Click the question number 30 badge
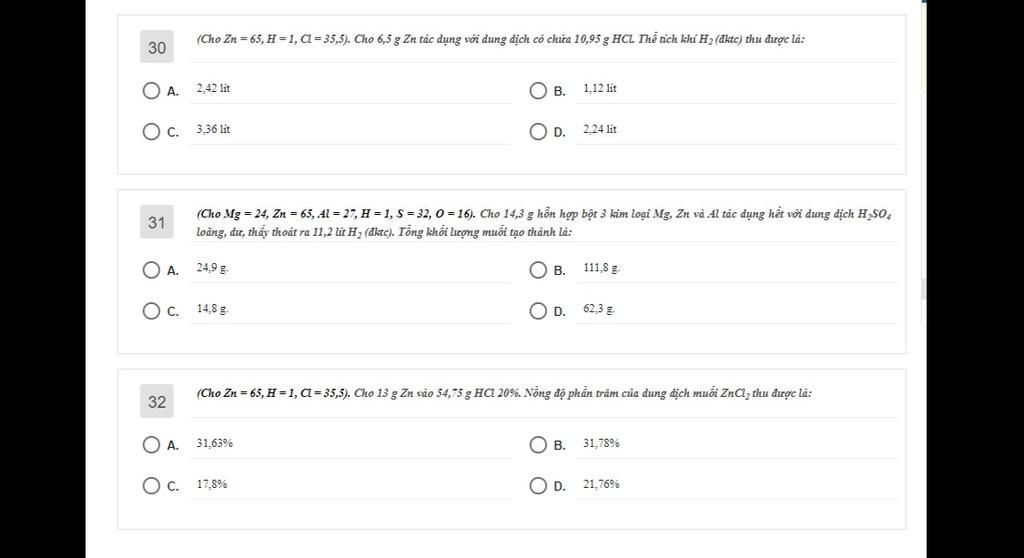Screen dimensions: 1024x558 [157, 47]
